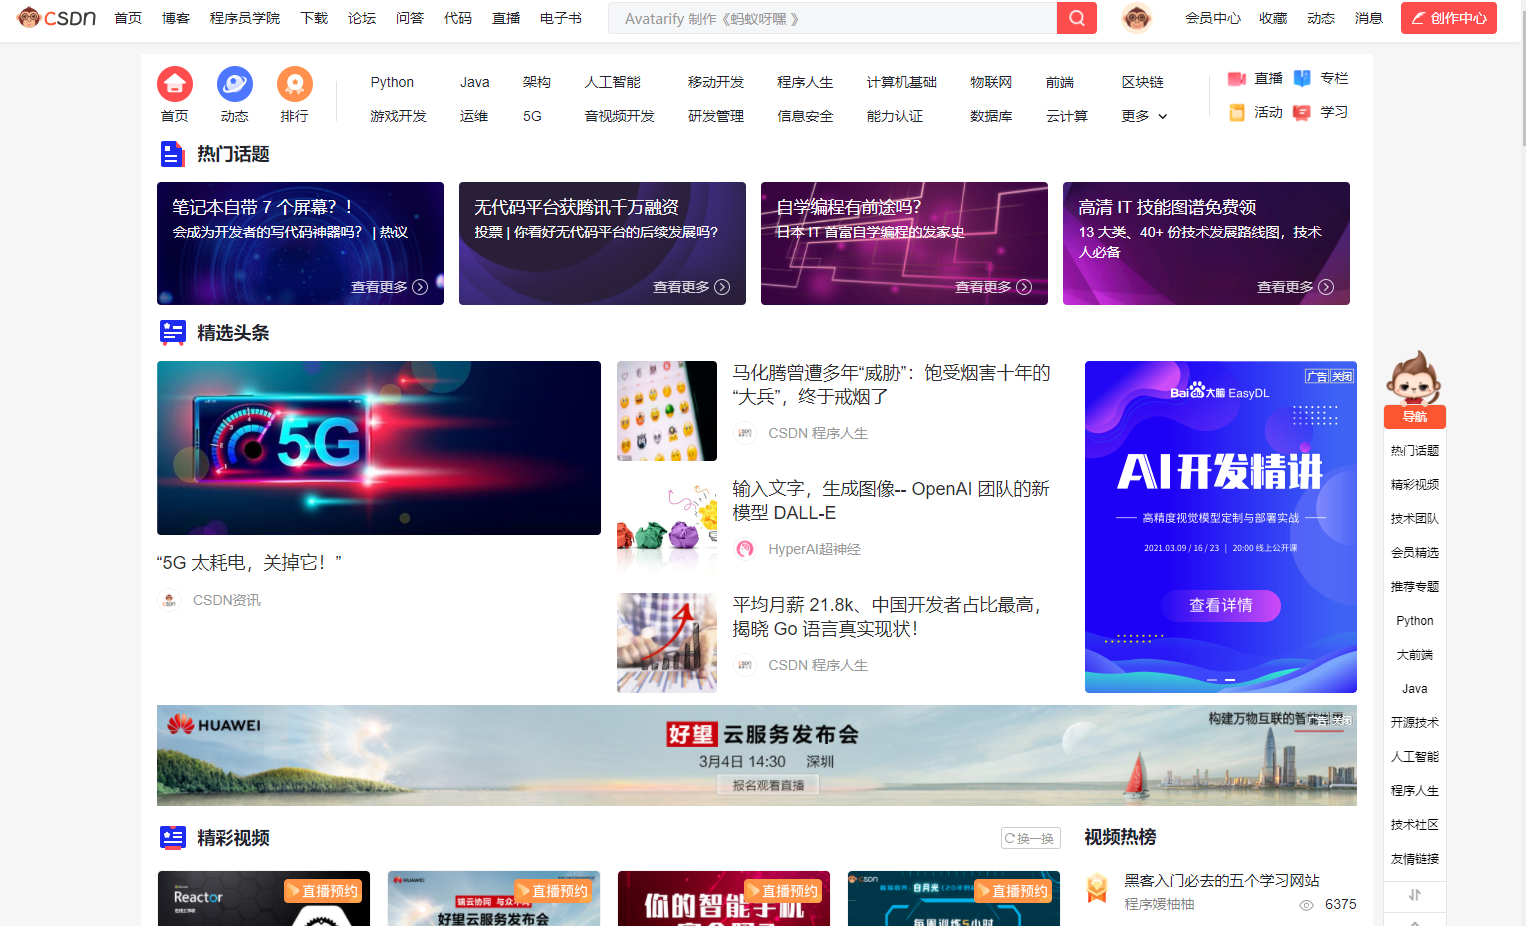Click the 直播 live camera icon

tap(1237, 79)
